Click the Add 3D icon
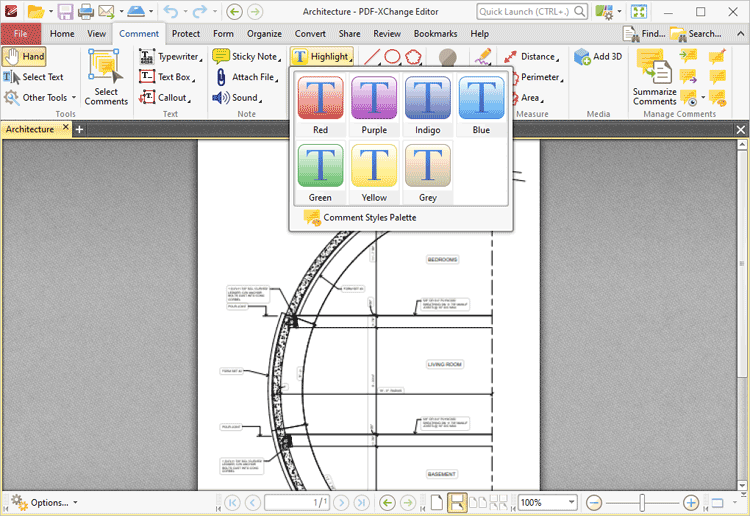This screenshot has width=750, height=516. (x=598, y=57)
